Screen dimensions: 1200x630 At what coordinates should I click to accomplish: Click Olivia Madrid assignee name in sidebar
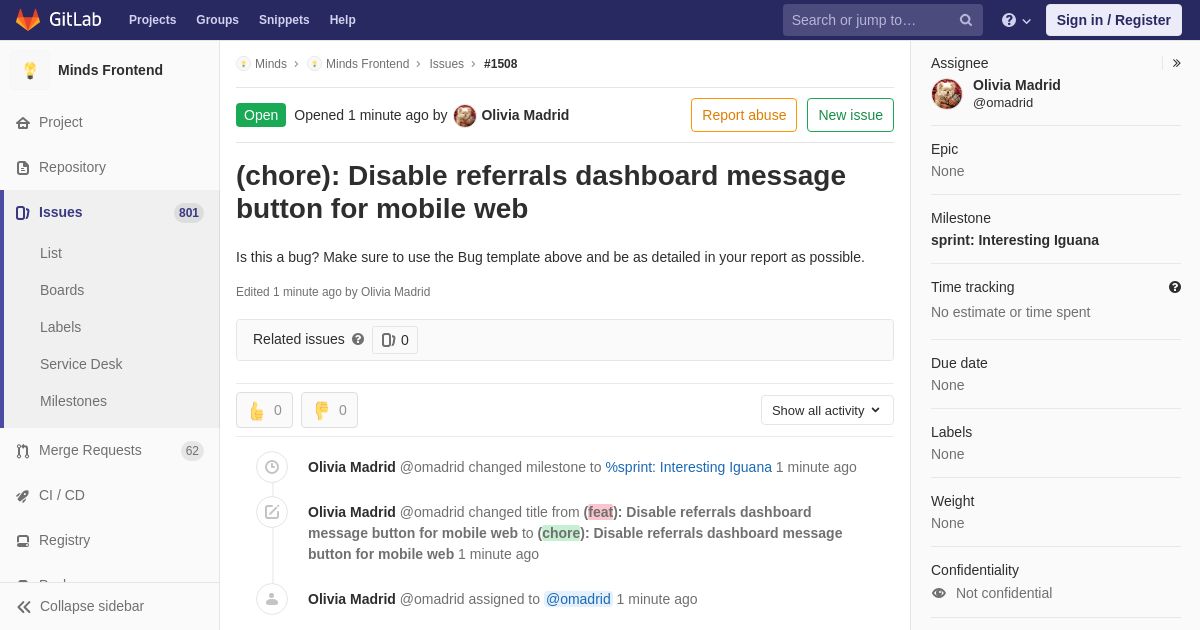[1017, 85]
